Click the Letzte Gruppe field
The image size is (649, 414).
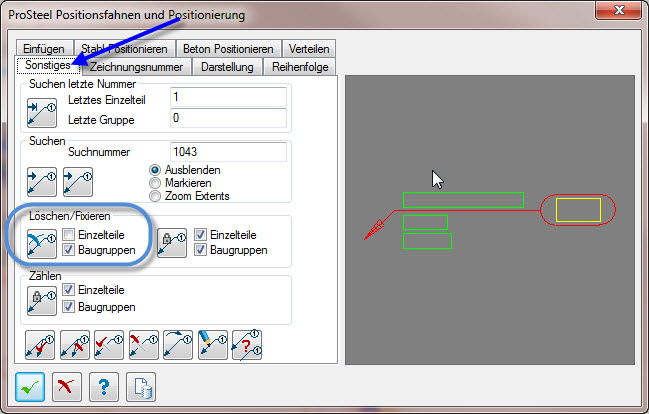click(x=228, y=118)
